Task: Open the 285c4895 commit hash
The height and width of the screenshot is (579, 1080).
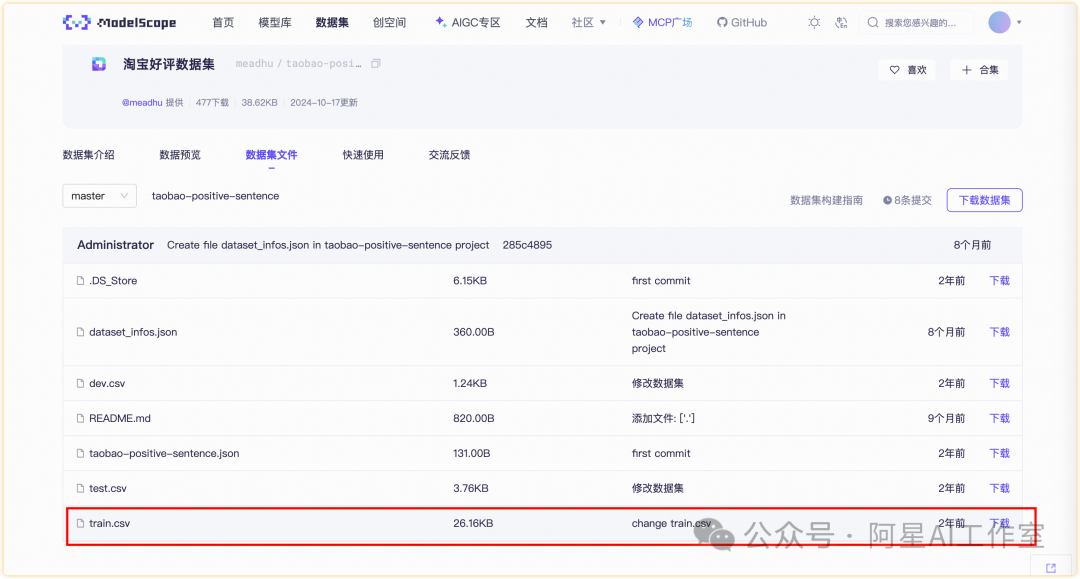Action: (527, 245)
